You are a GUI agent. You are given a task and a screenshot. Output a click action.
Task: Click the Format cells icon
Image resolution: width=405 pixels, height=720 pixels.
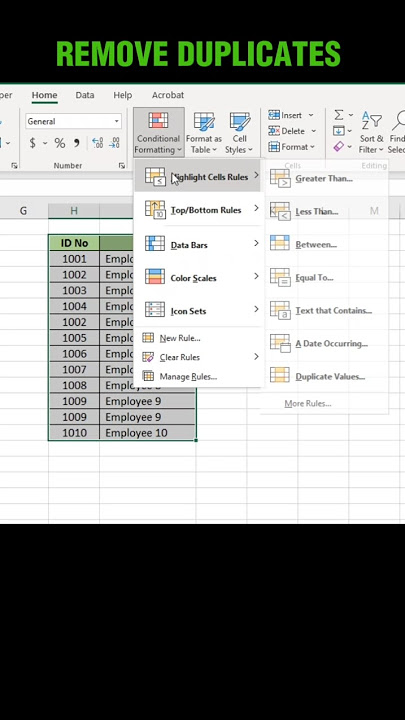coord(274,147)
